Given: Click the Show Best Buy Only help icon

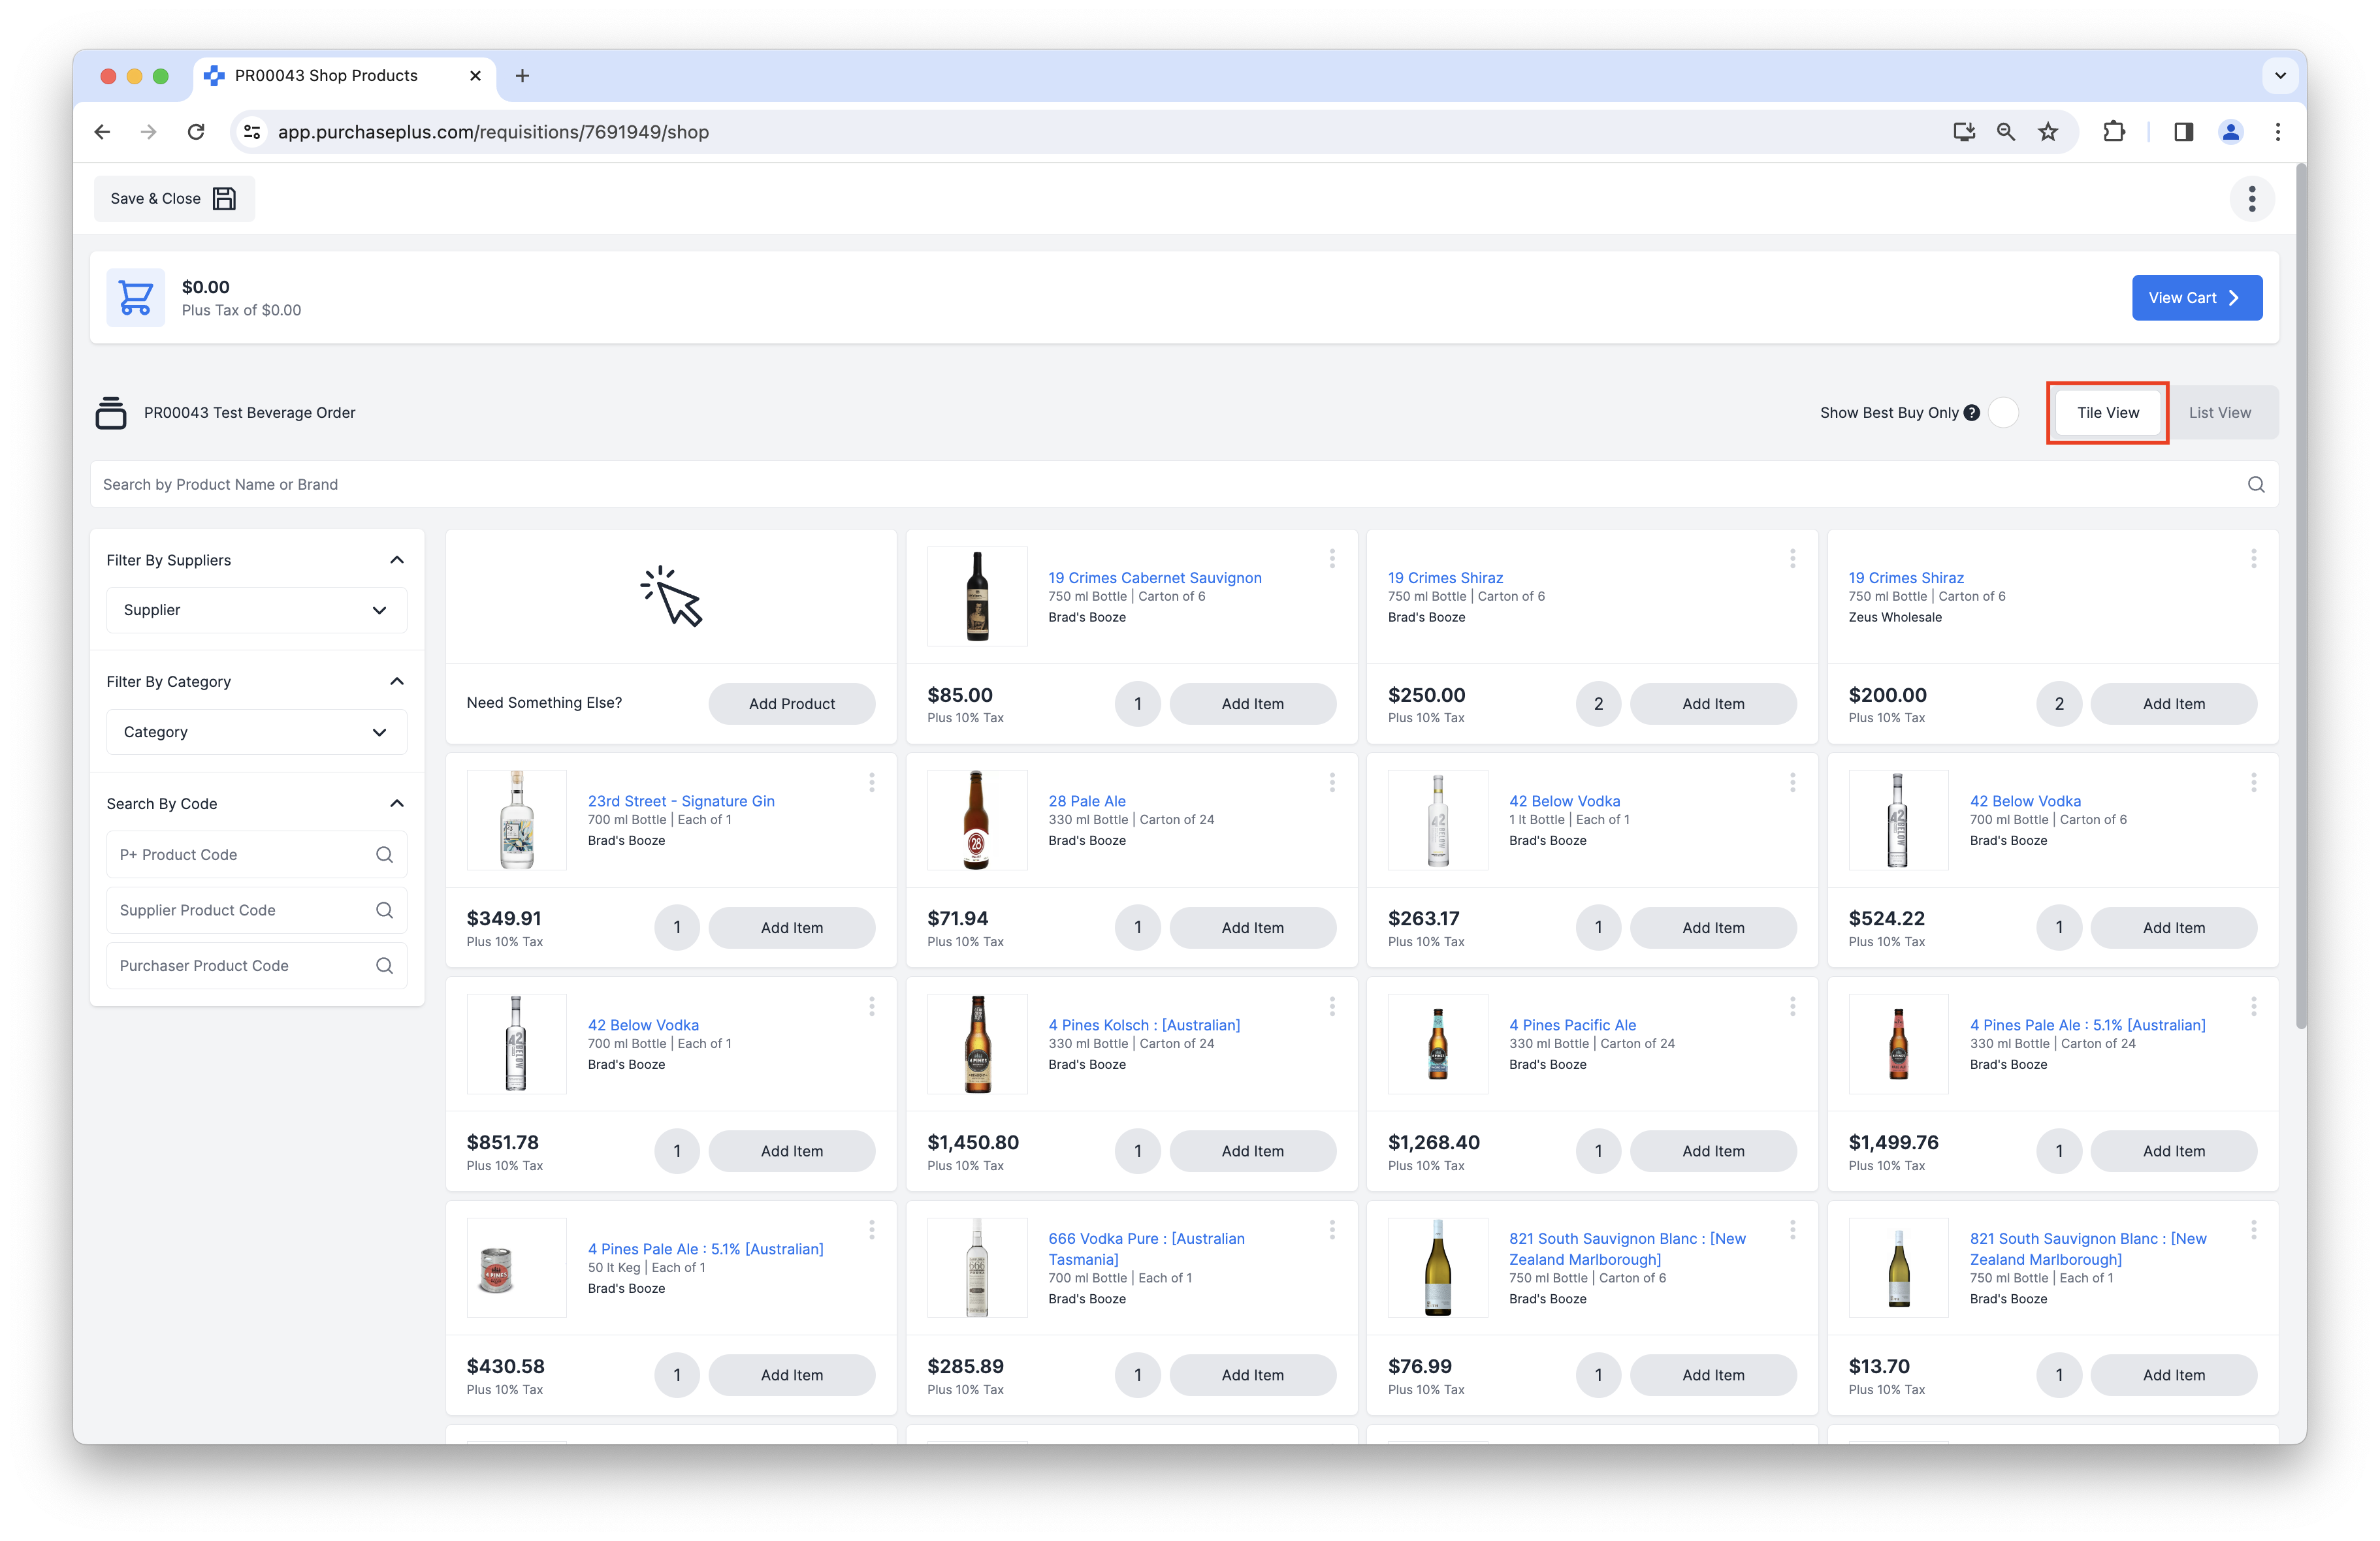Looking at the screenshot, I should 1972,413.
